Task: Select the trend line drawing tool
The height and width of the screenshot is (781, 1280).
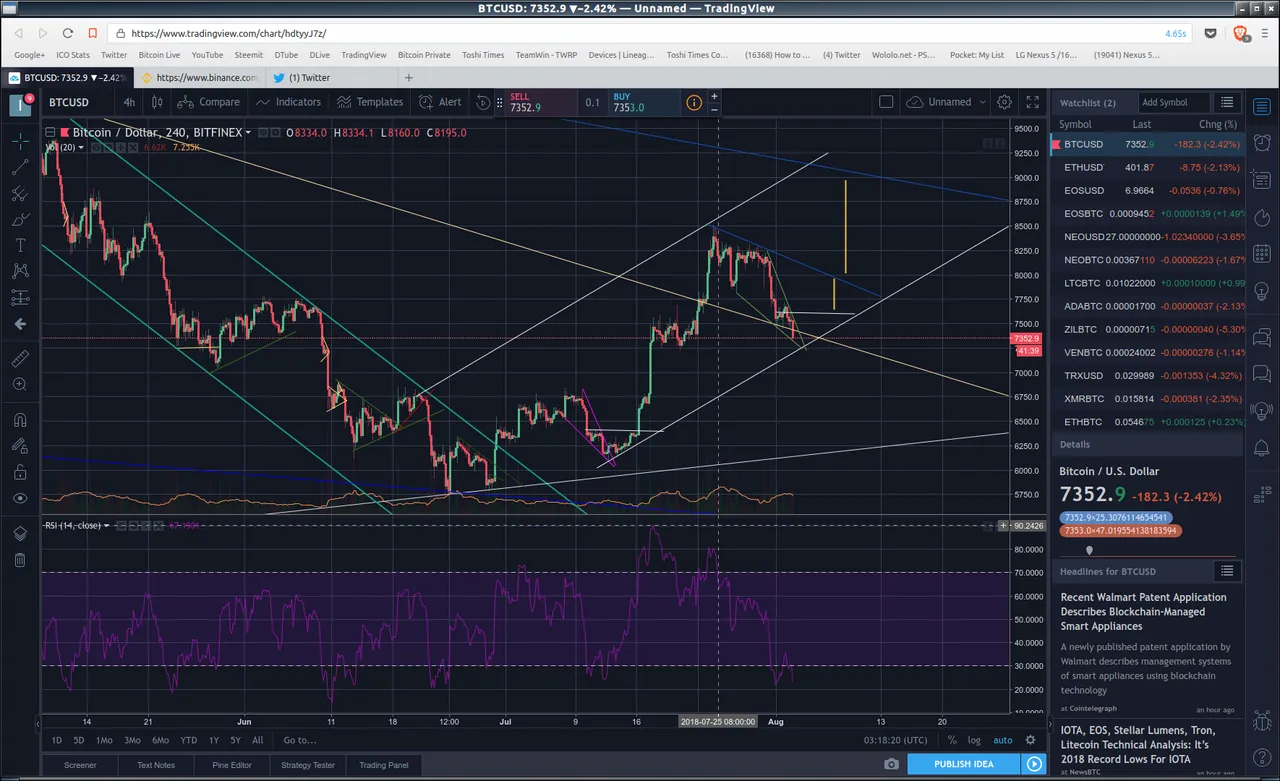Action: [20, 167]
